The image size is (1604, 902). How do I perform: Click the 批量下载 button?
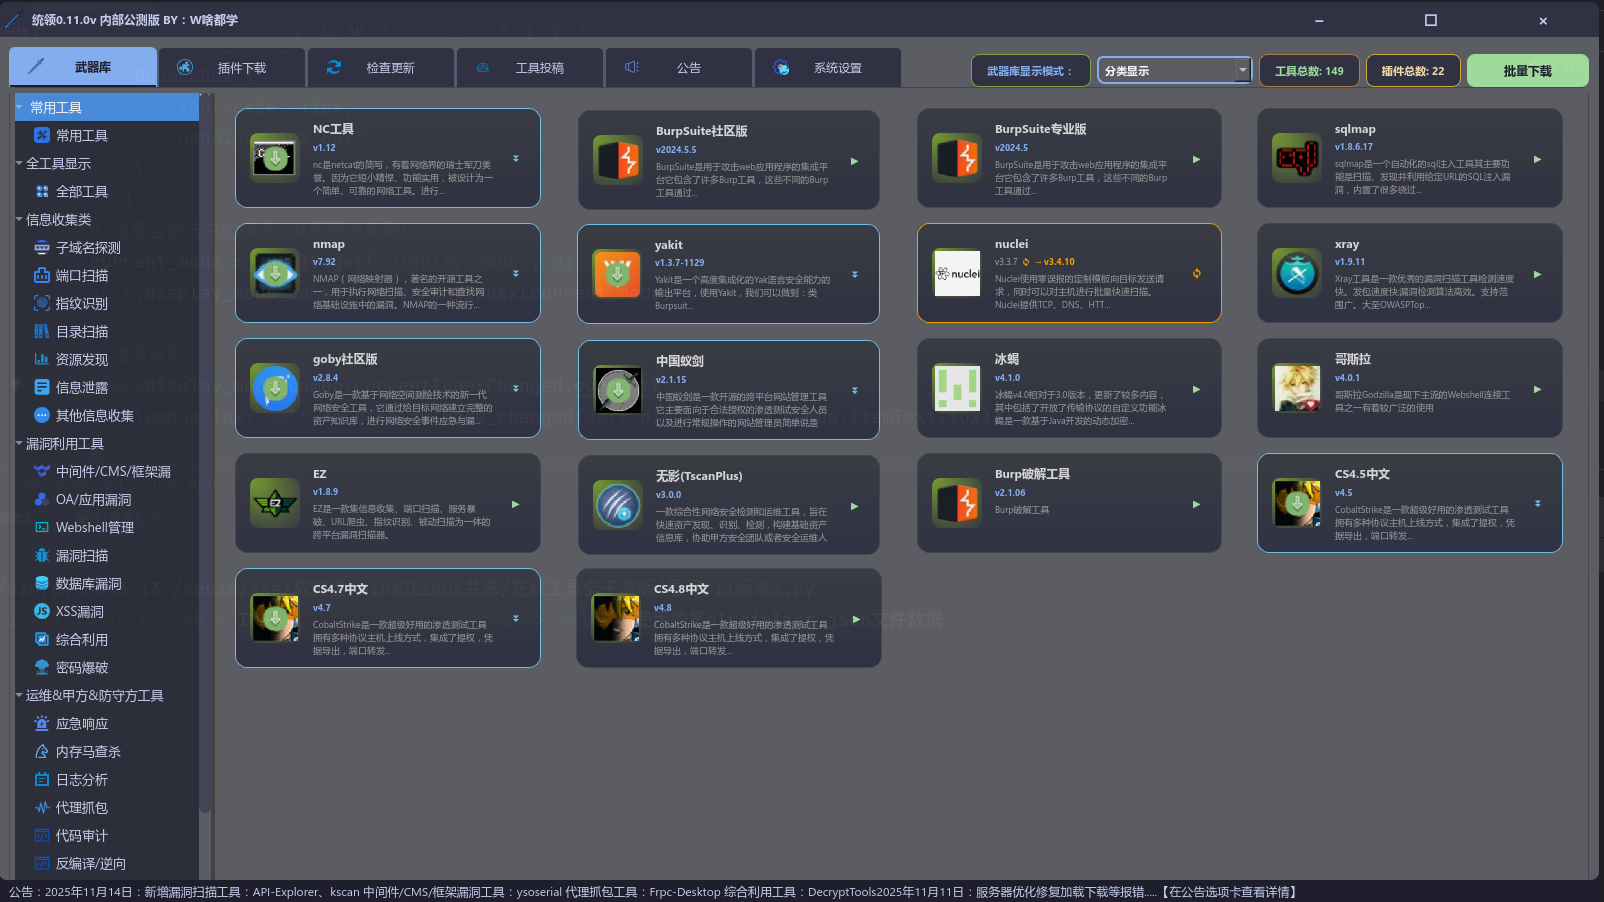[1527, 71]
